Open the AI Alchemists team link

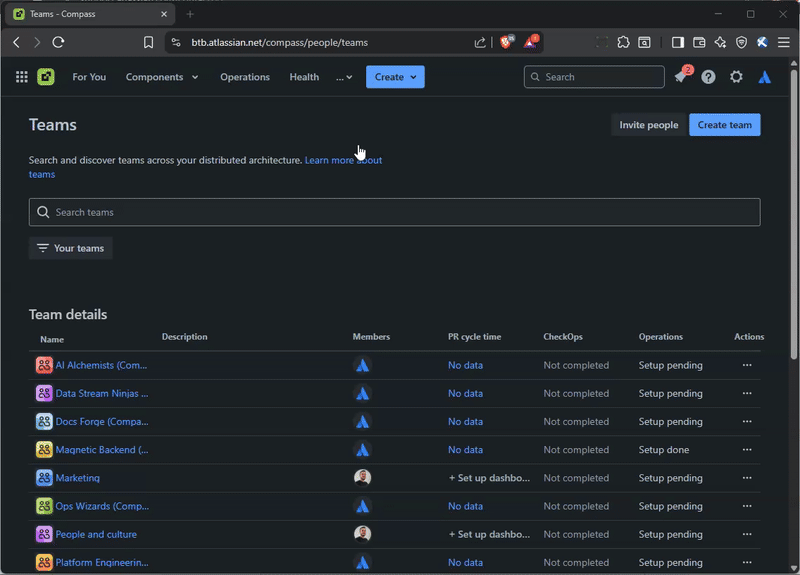click(101, 365)
